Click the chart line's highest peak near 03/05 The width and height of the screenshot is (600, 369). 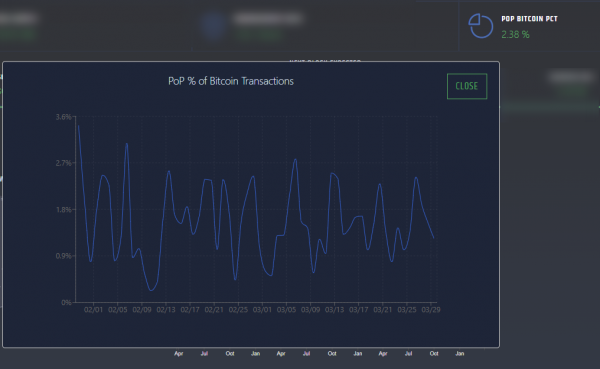(x=295, y=160)
